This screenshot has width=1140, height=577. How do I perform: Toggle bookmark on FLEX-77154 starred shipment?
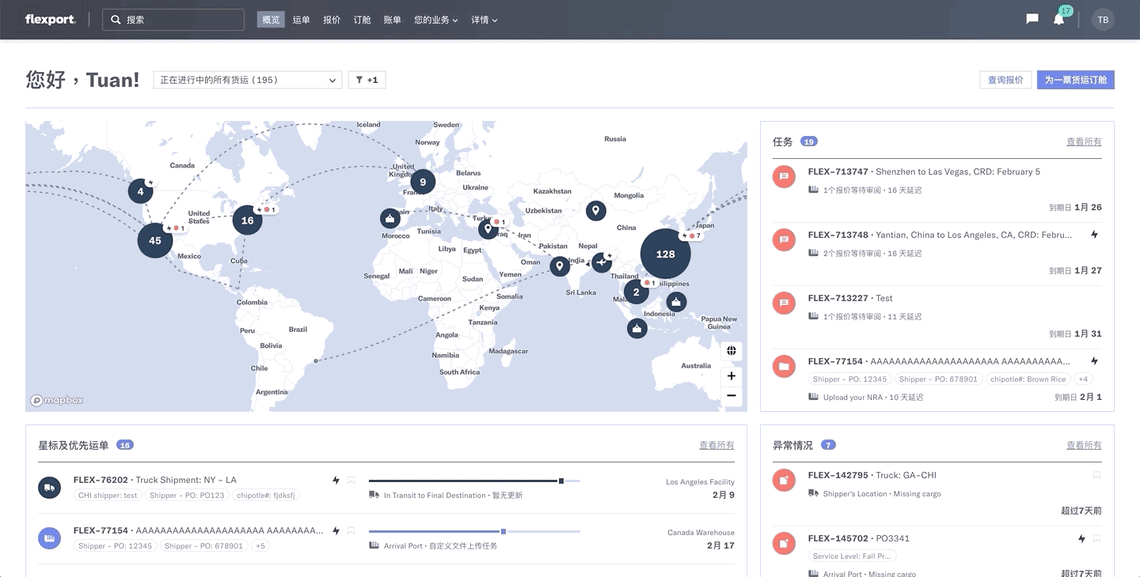351,531
